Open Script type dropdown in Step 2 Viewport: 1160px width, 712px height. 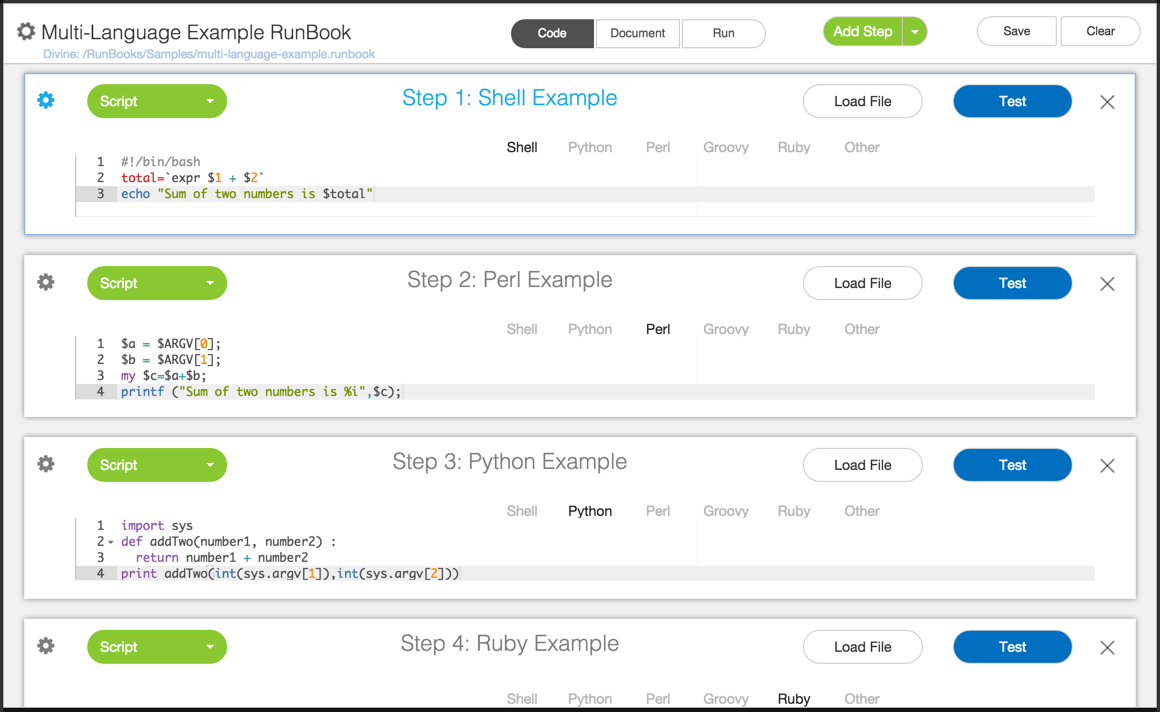point(157,283)
